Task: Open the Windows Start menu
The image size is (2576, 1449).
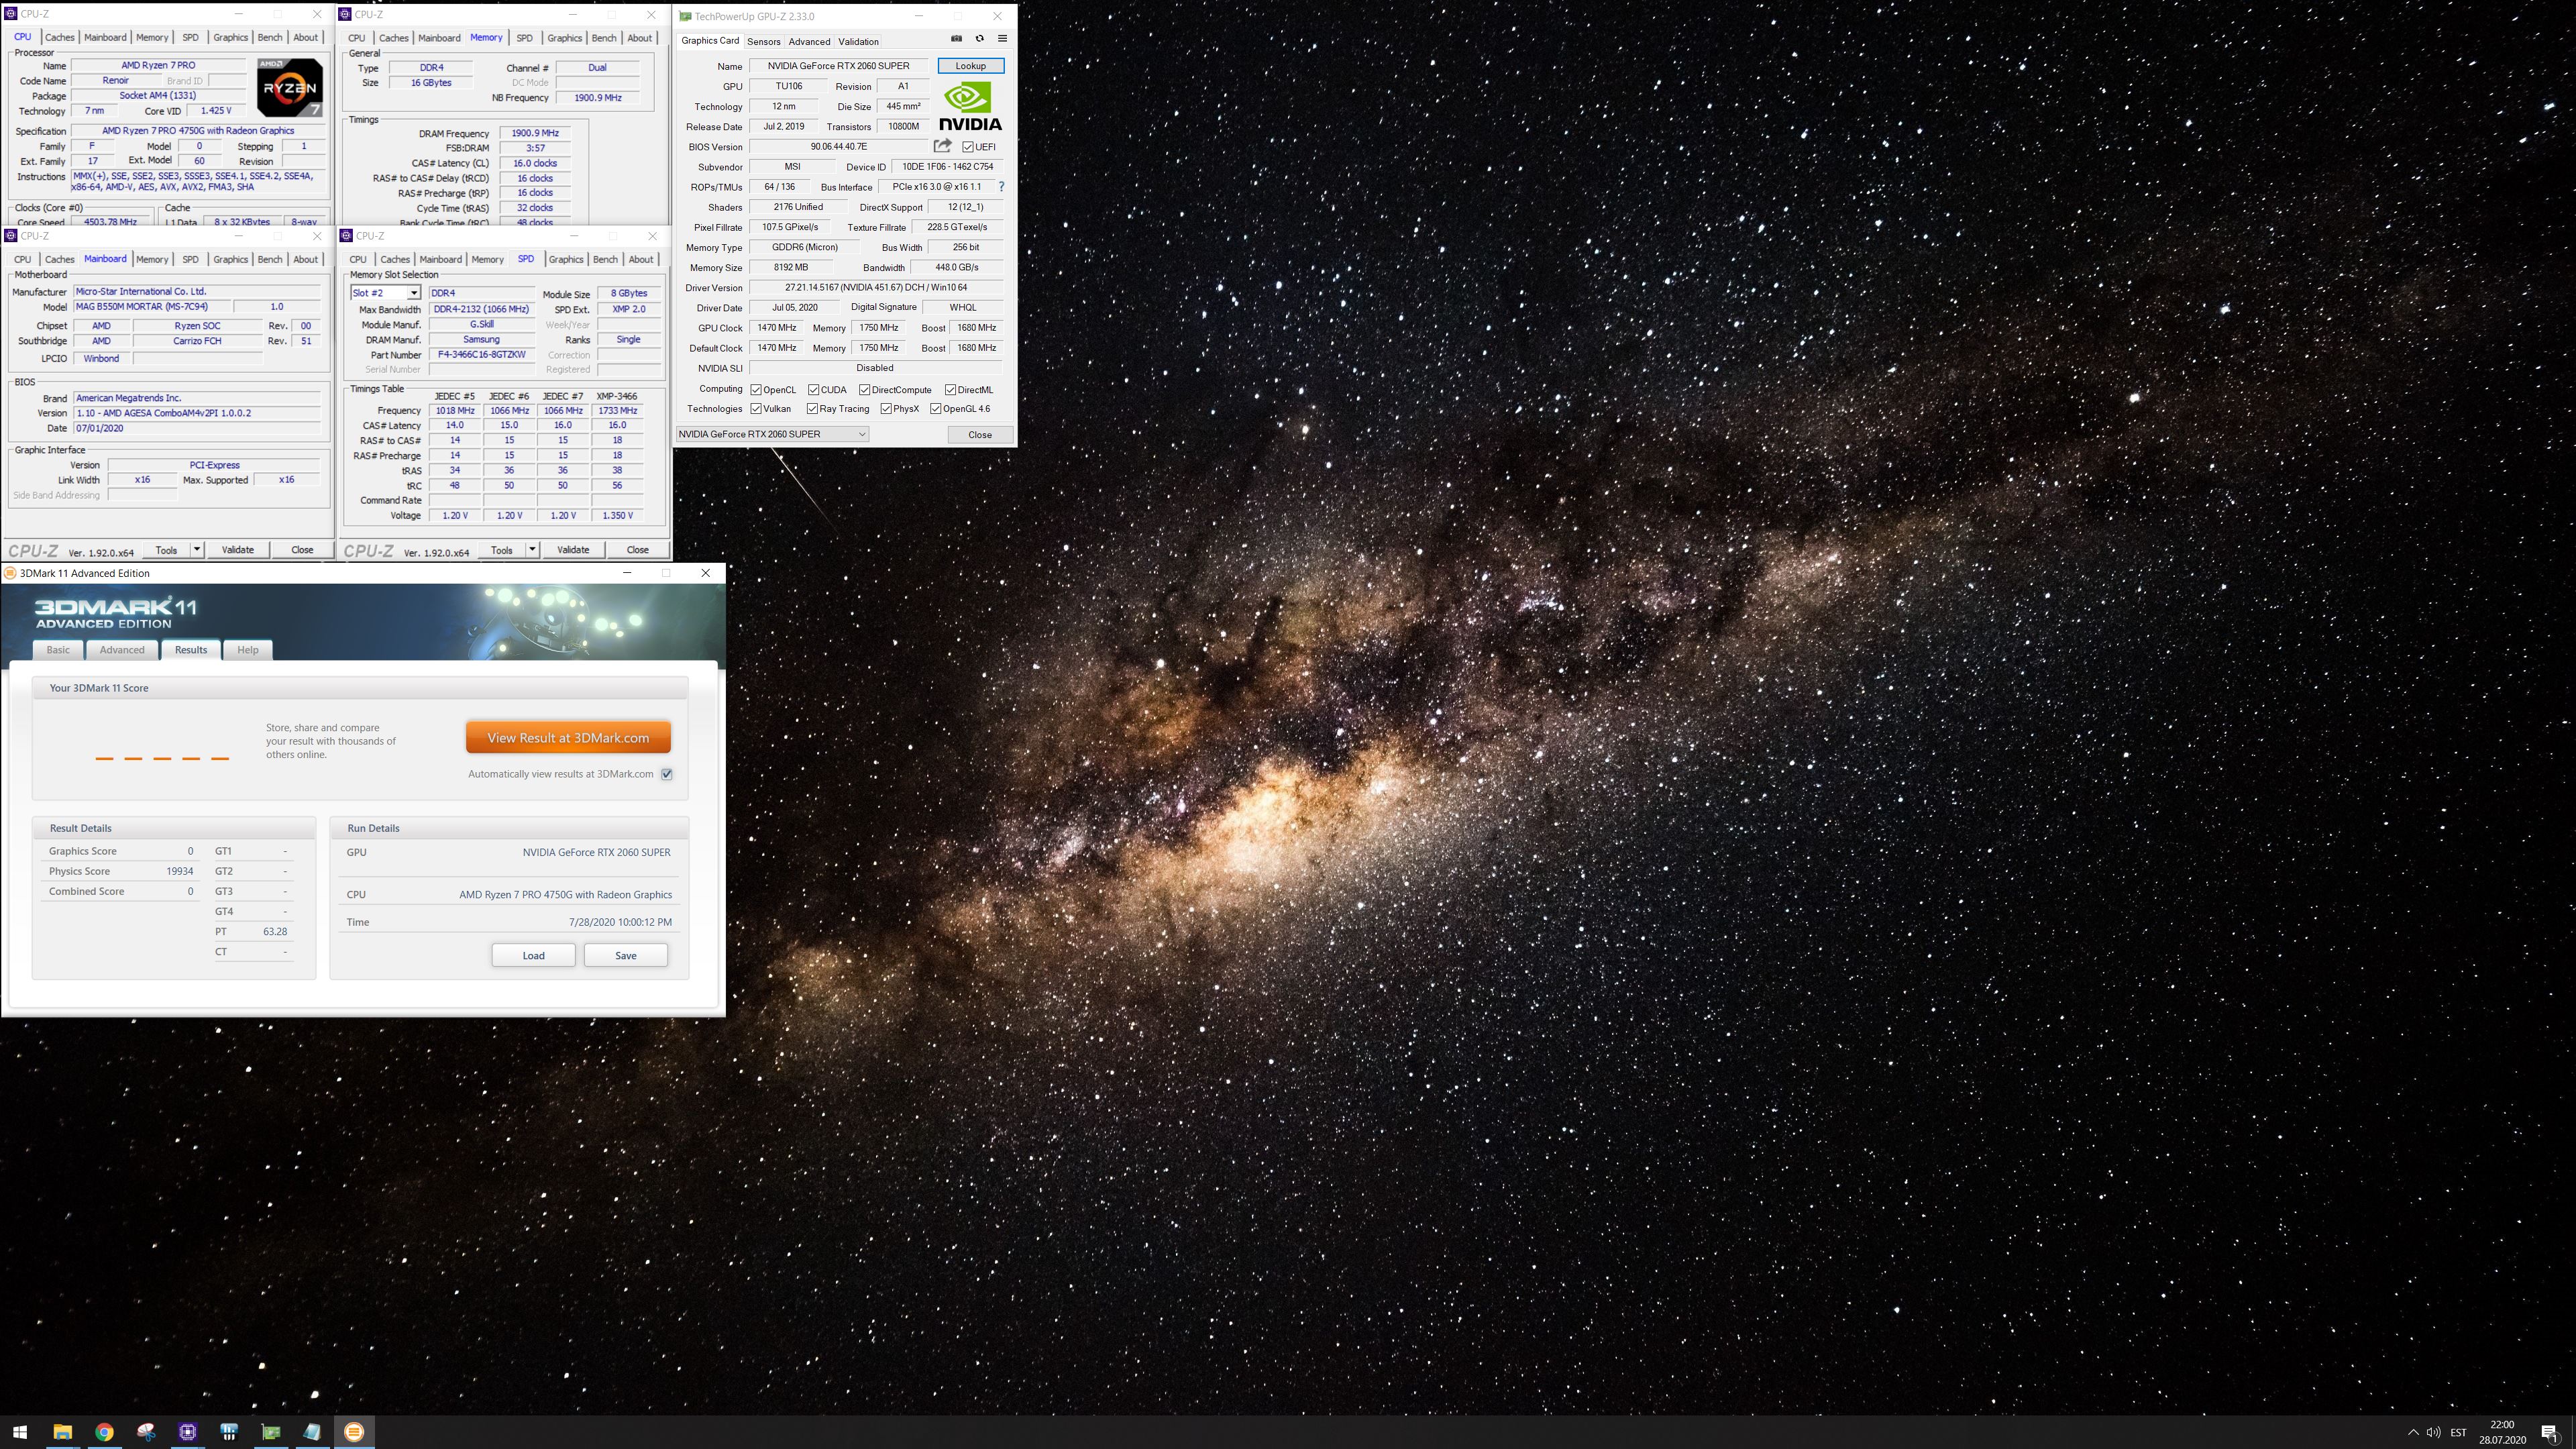Action: [20, 1431]
